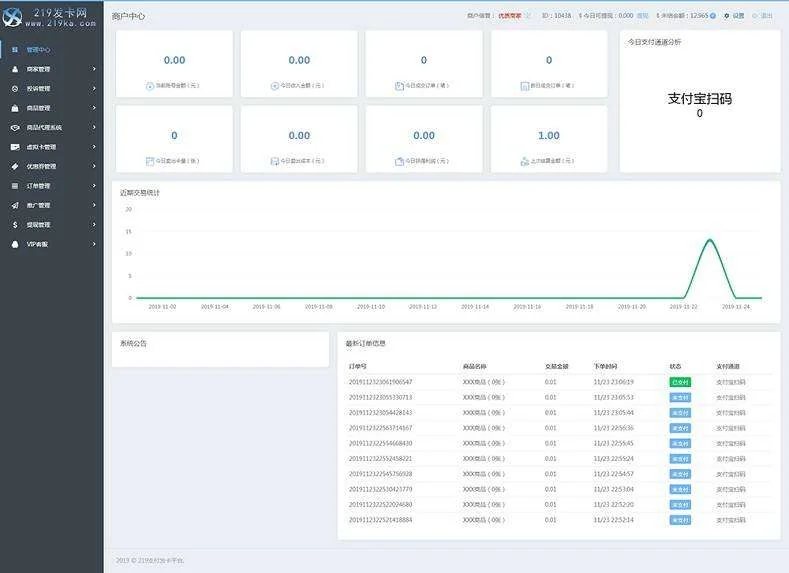Click the 优惠券管理 tag icon in sidebar
The width and height of the screenshot is (789, 573).
(15, 166)
